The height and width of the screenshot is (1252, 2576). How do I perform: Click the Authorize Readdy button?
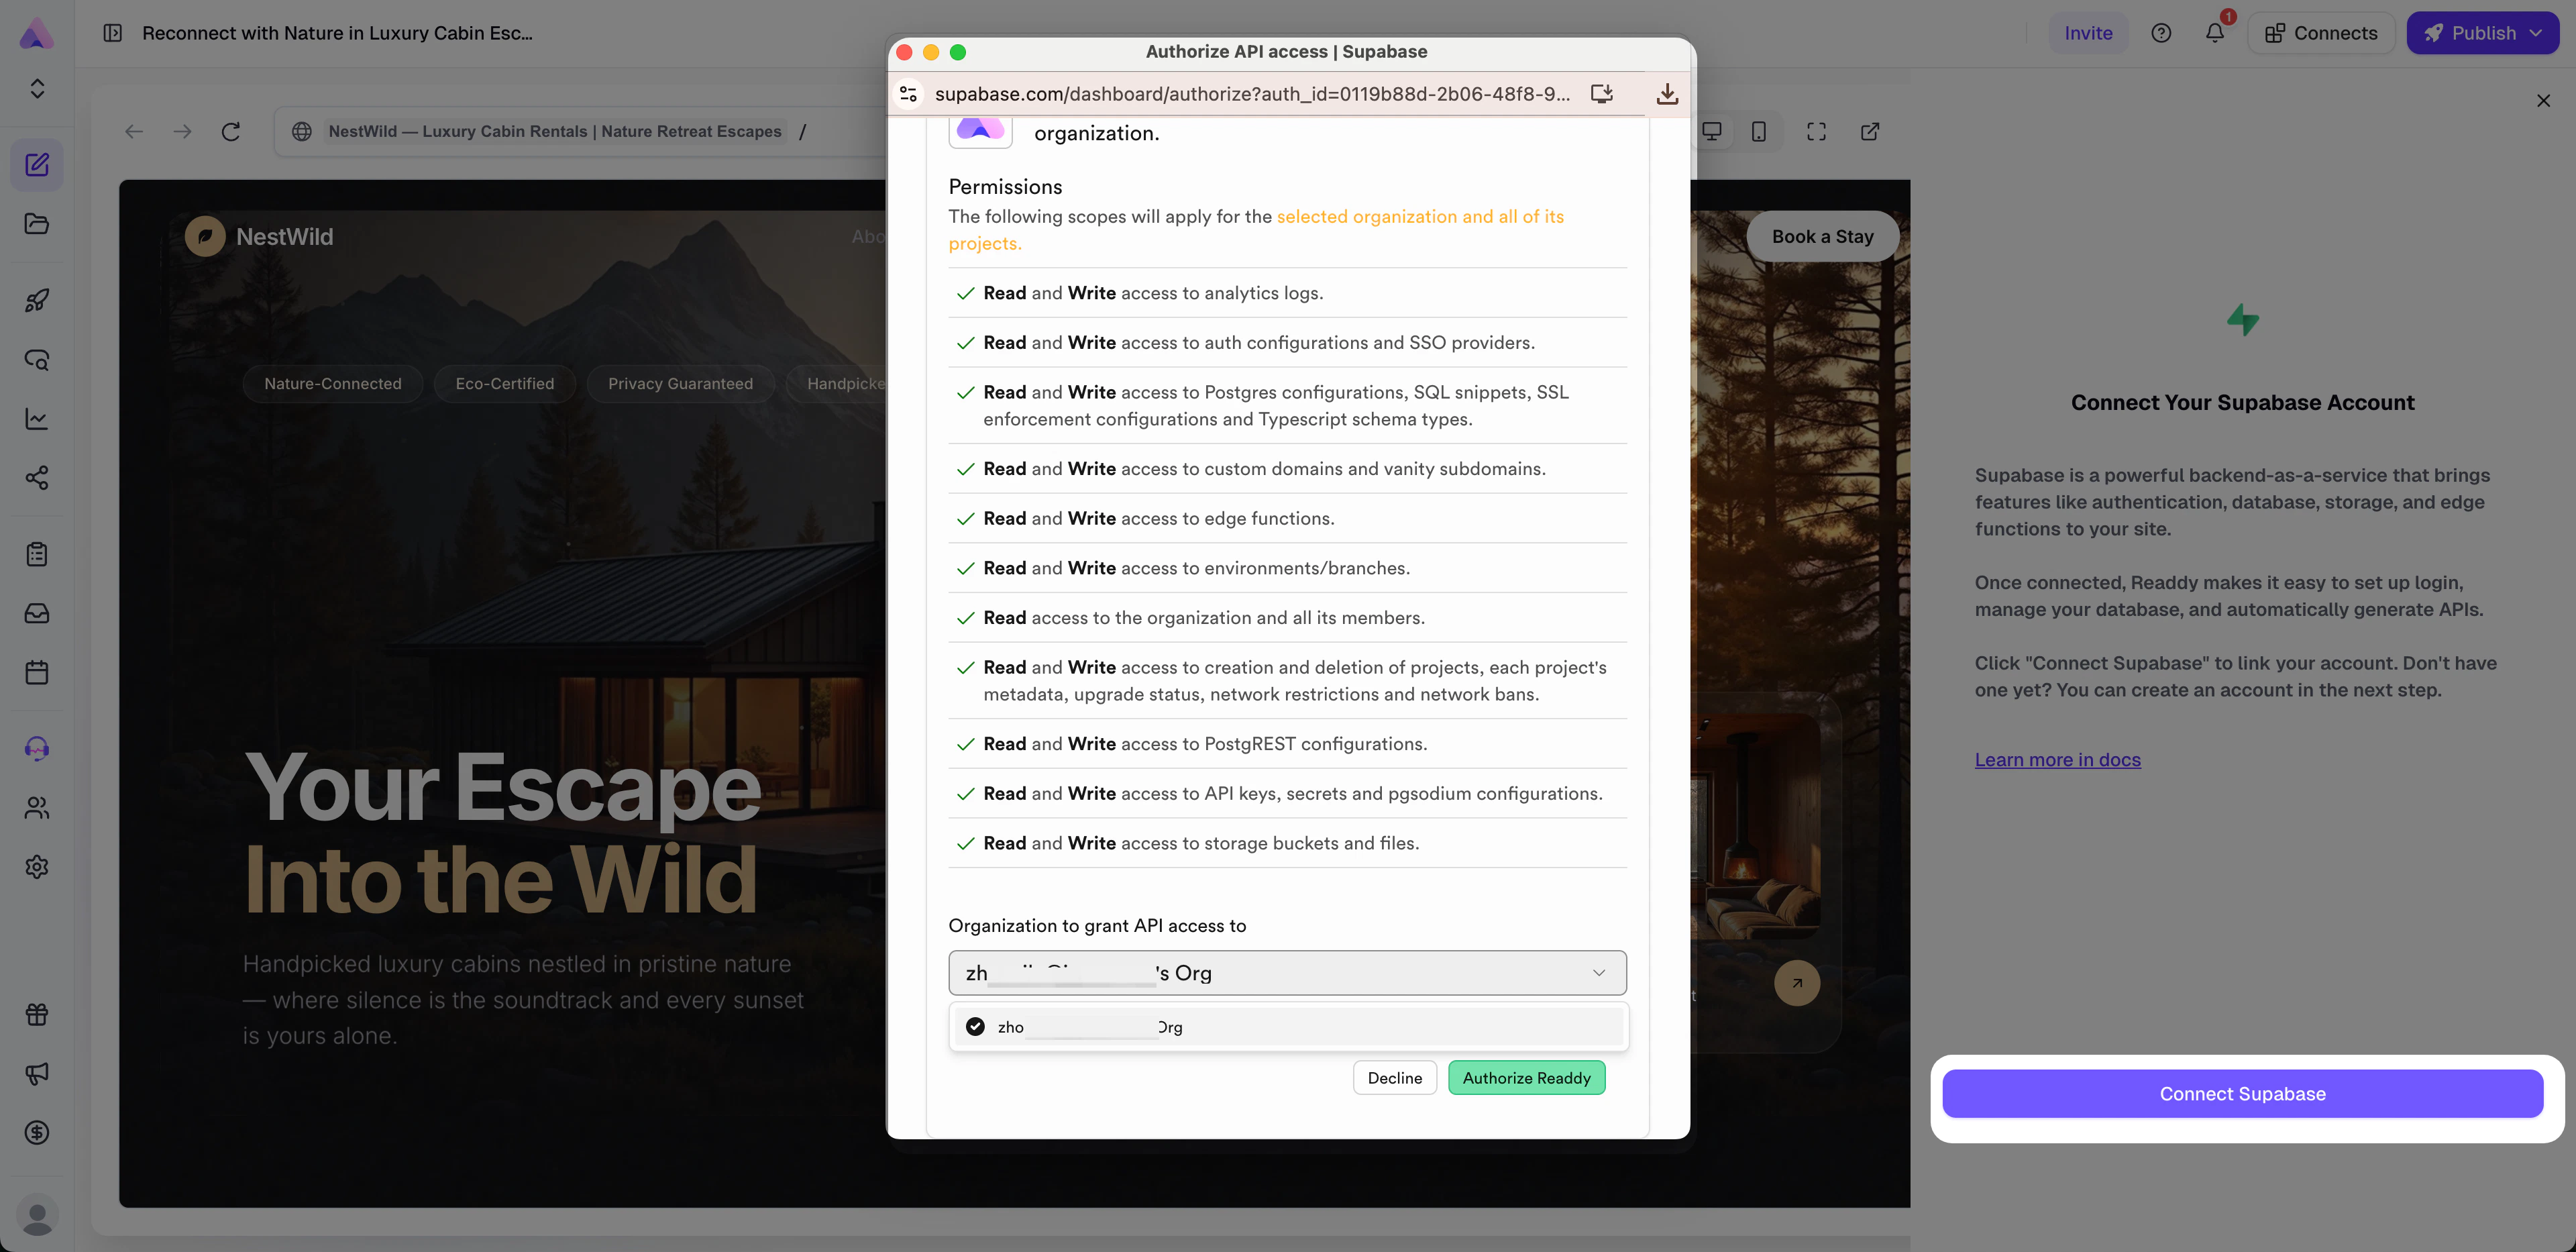[x=1526, y=1078]
